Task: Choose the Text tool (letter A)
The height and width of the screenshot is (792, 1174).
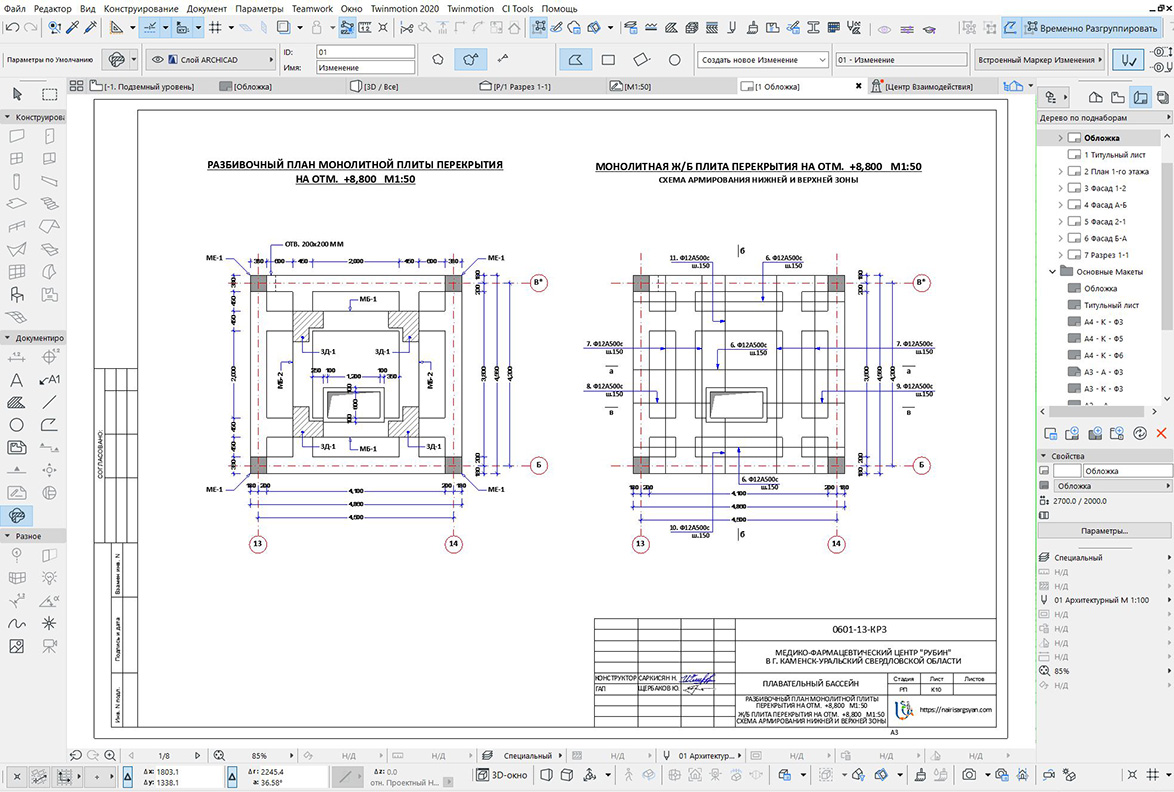Action: tap(16, 380)
